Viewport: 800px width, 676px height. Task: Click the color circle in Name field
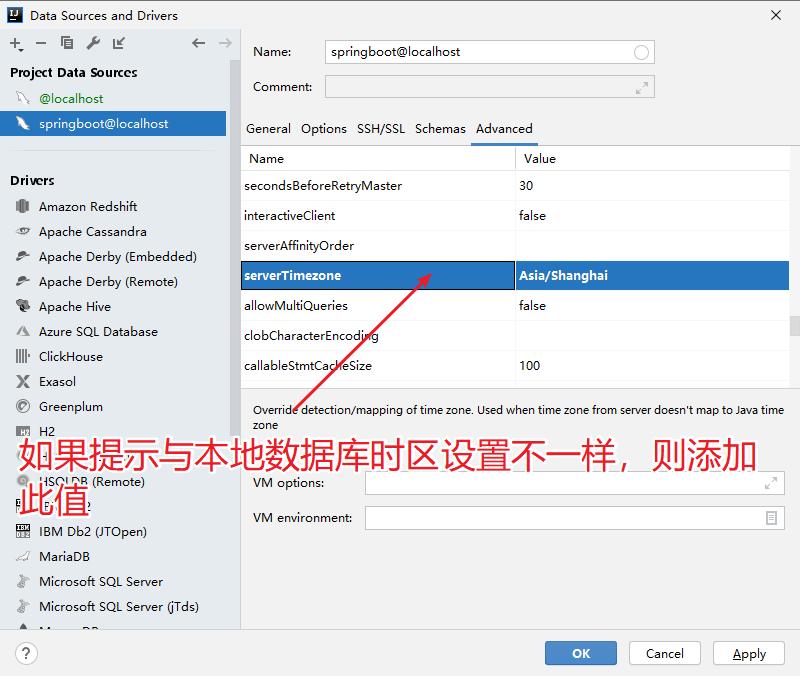[x=641, y=52]
